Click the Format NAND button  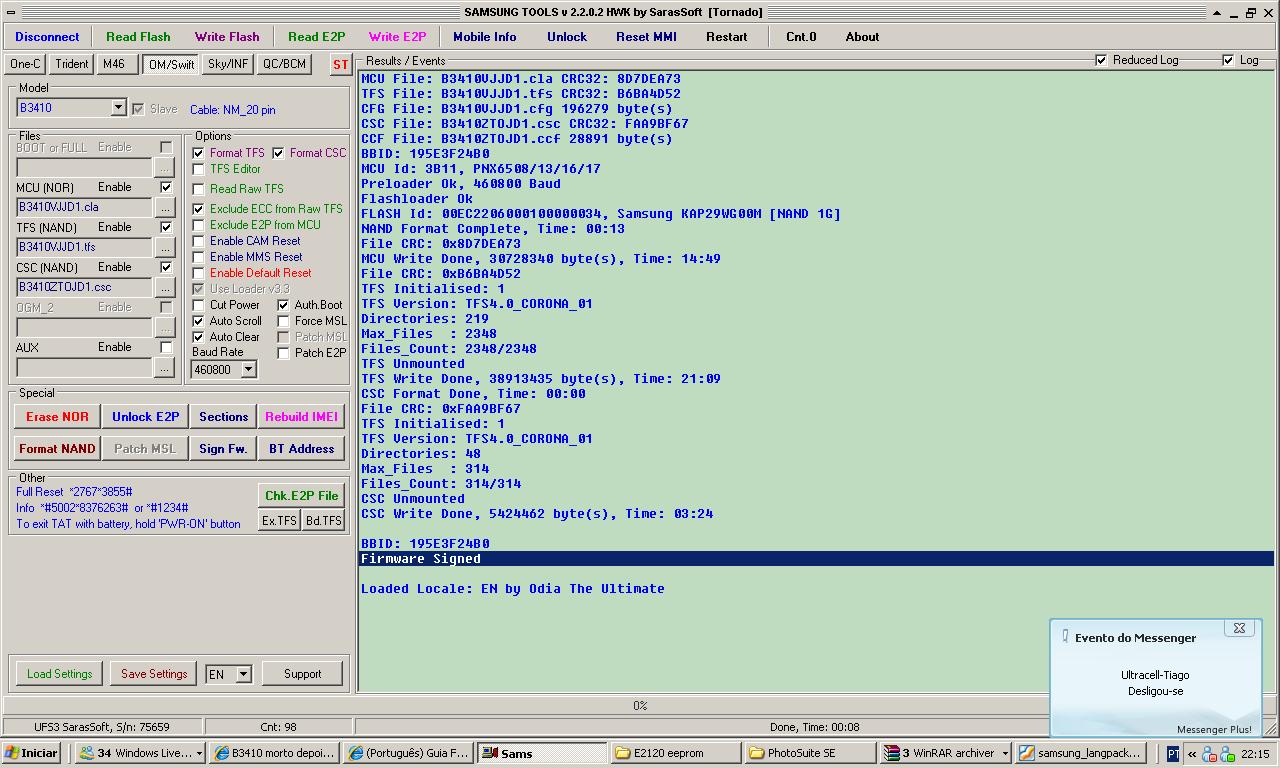point(57,449)
